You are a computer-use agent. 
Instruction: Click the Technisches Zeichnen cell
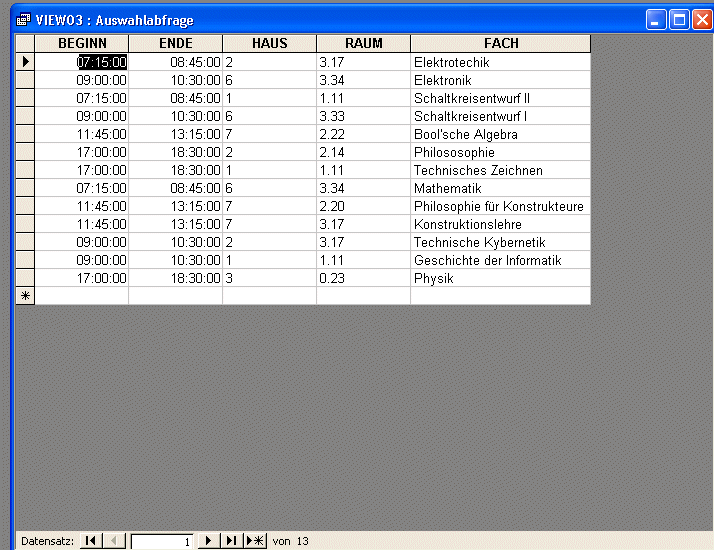pyautogui.click(x=500, y=170)
